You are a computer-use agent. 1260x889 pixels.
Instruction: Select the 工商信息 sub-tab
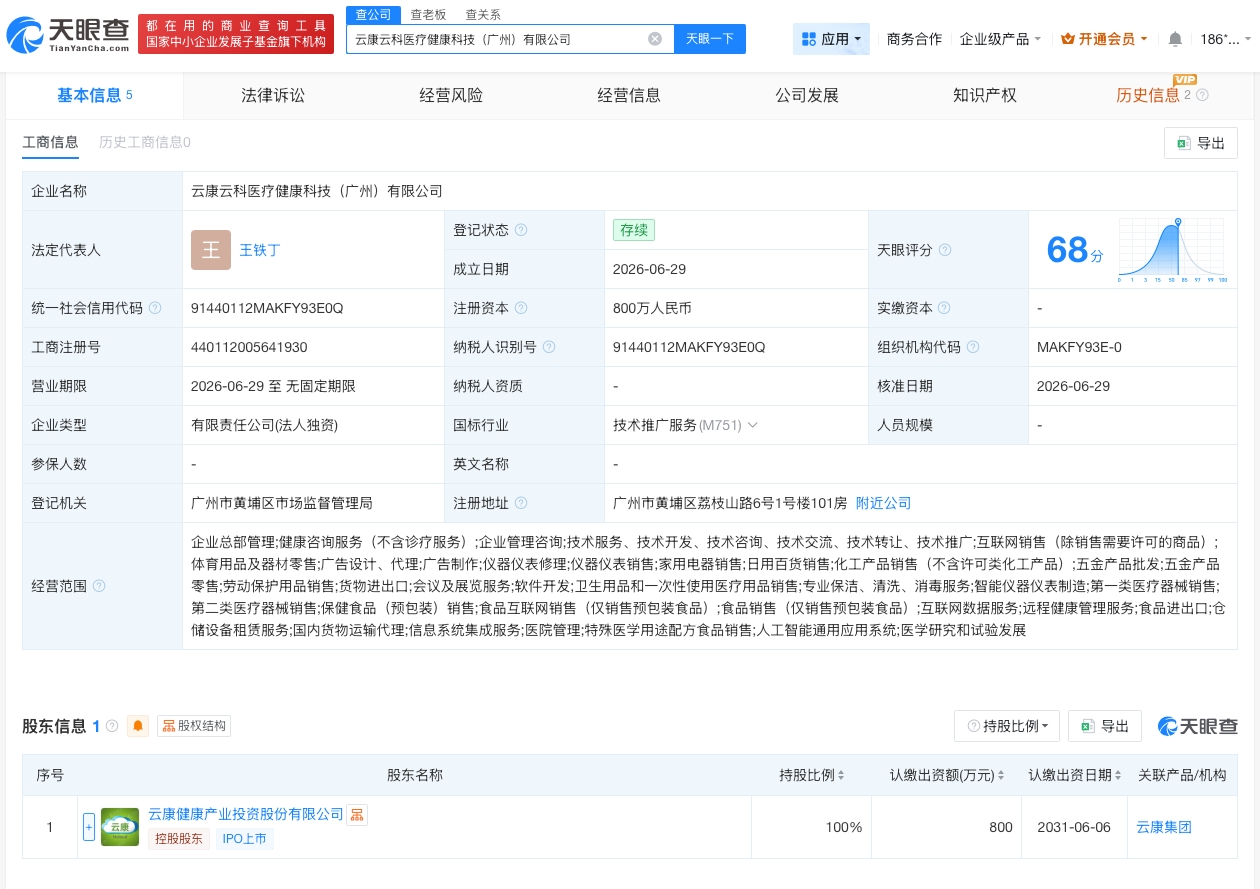pos(50,142)
